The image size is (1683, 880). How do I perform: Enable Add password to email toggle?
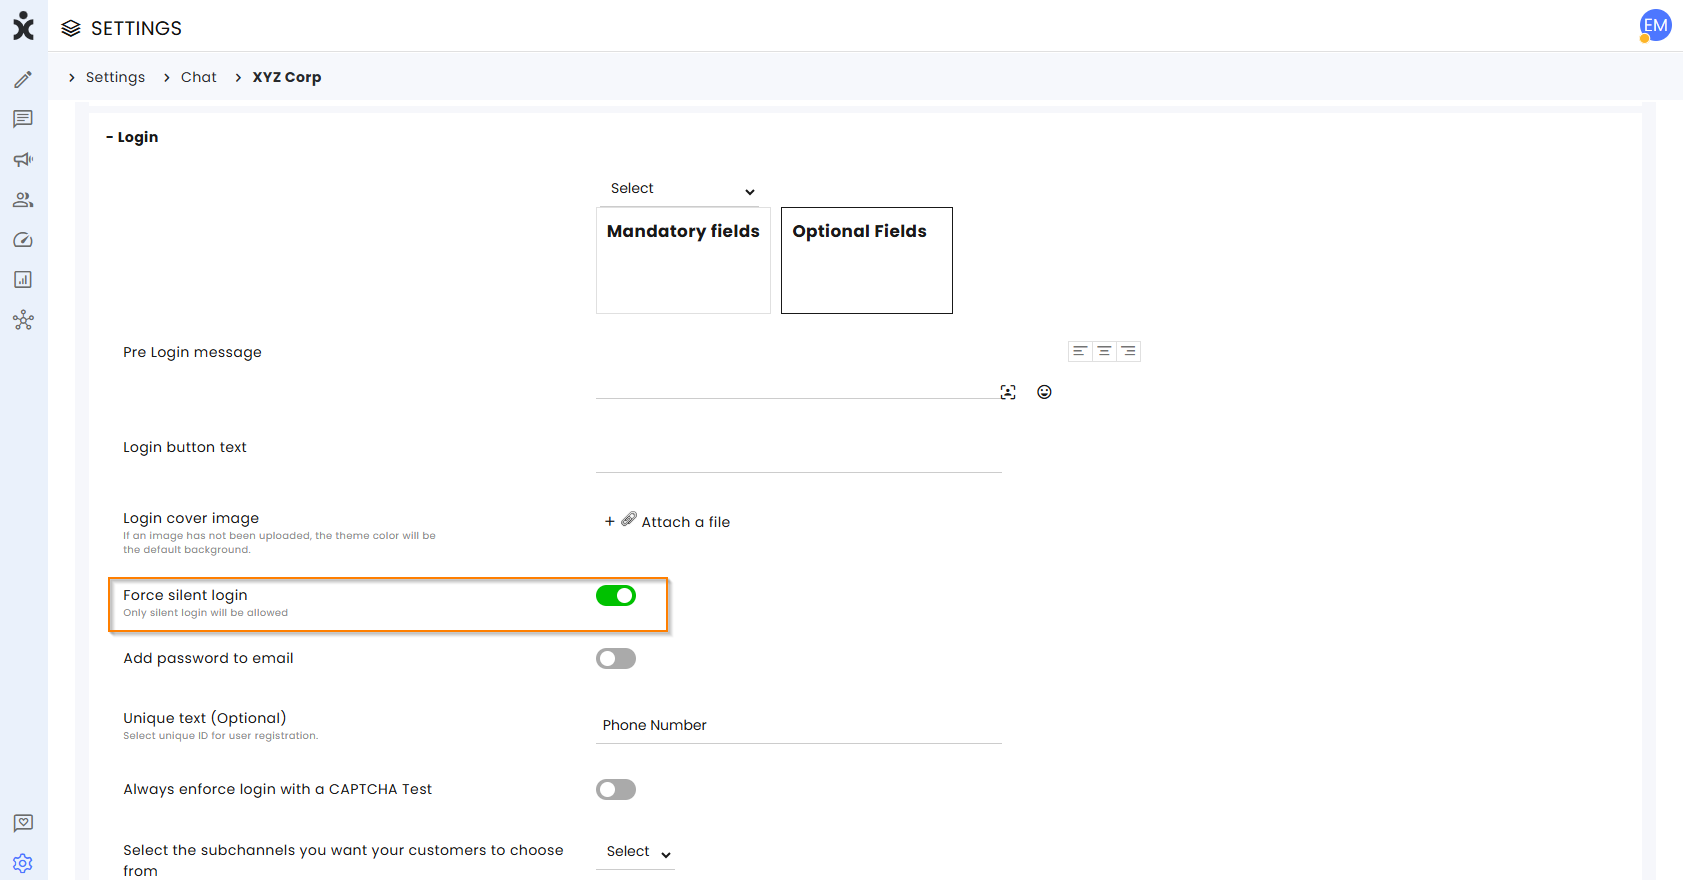[616, 658]
